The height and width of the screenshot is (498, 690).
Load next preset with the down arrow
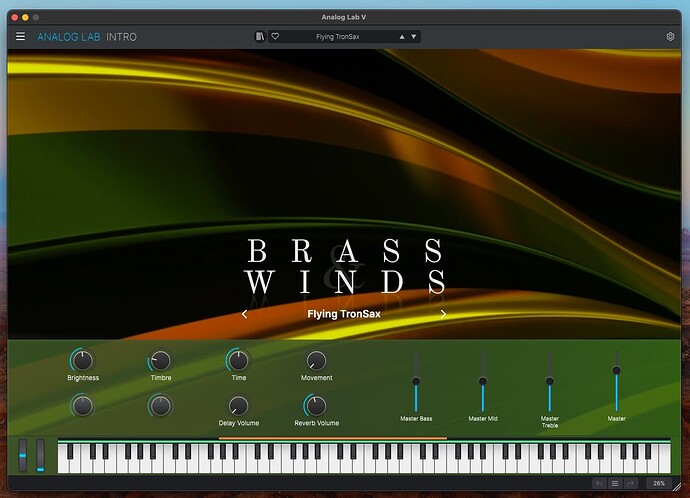[414, 37]
